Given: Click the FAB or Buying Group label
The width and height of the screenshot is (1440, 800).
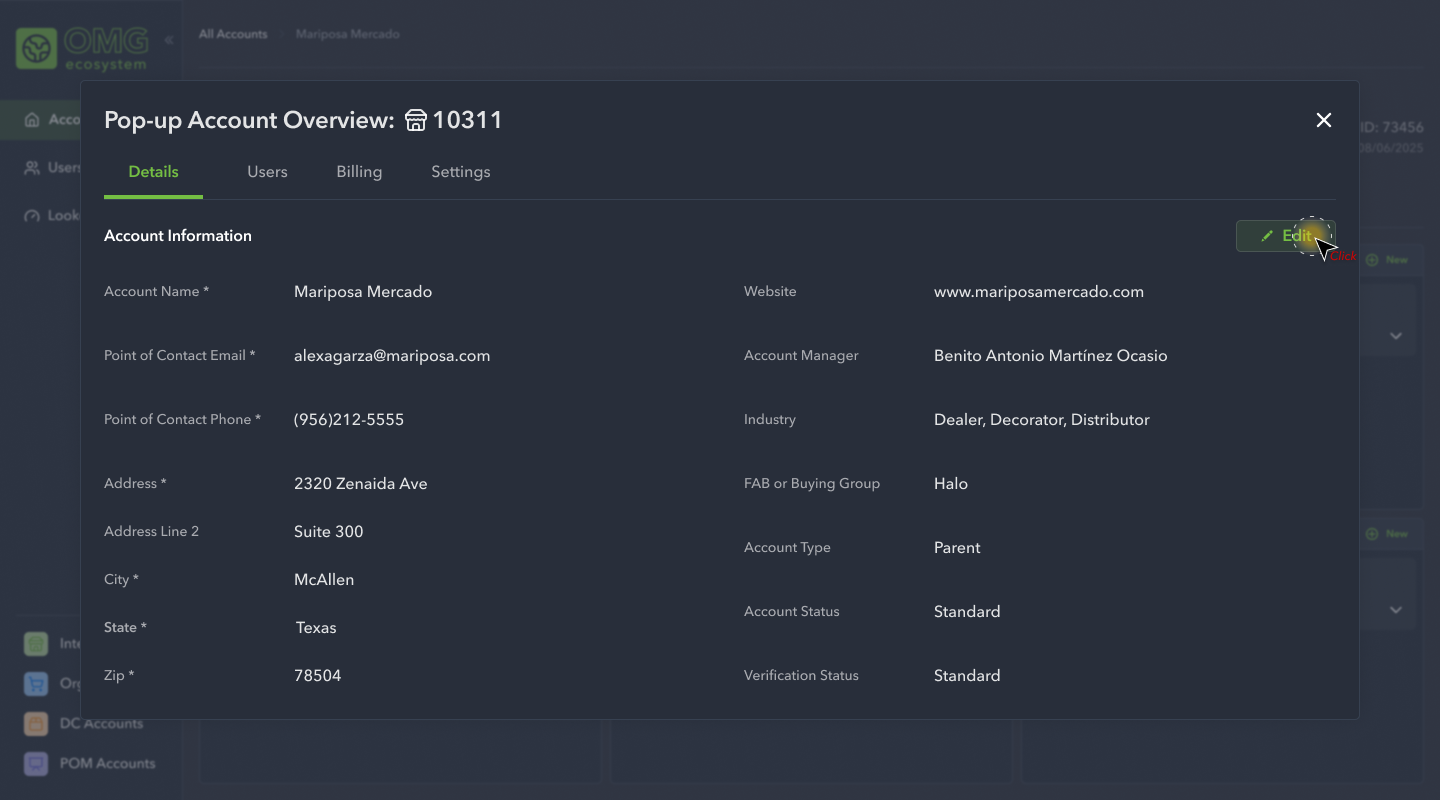Looking at the screenshot, I should [x=812, y=483].
